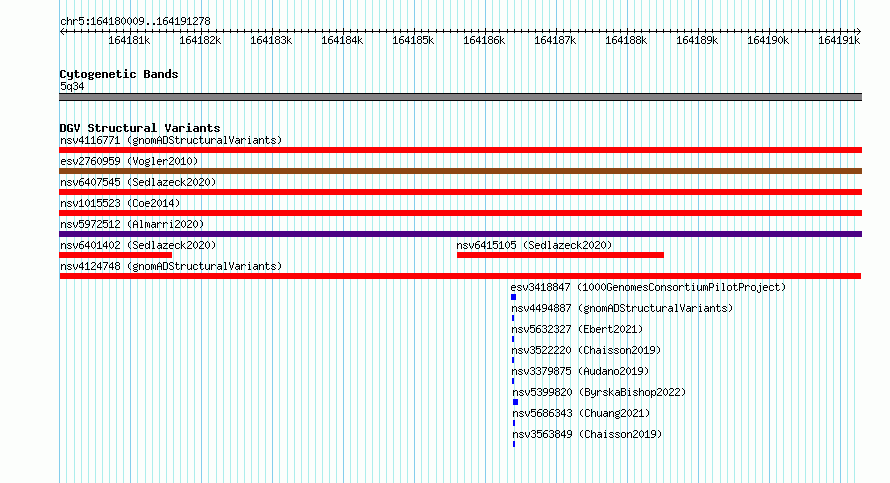The width and height of the screenshot is (890, 483).
Task: Click the 164183k ruler tick label
Action: click(271, 40)
